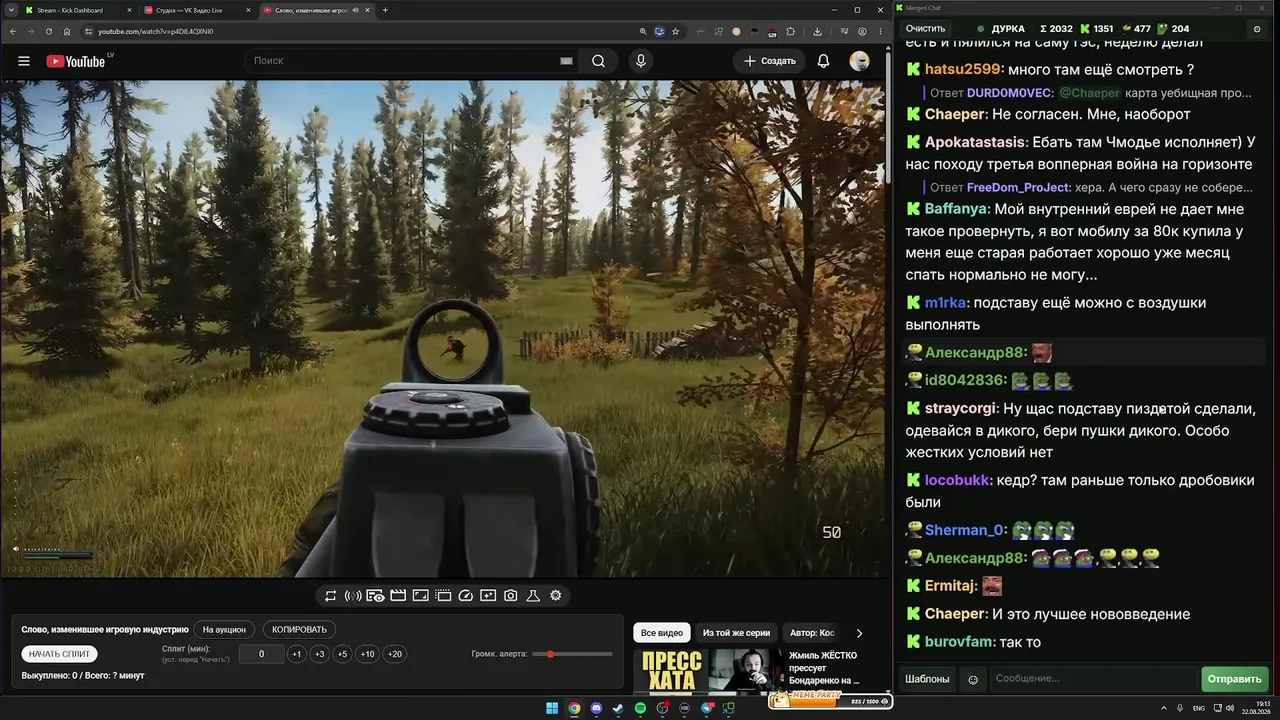Viewport: 1280px width, 720px height.
Task: Open Chrome from the taskbar
Action: pyautogui.click(x=574, y=709)
